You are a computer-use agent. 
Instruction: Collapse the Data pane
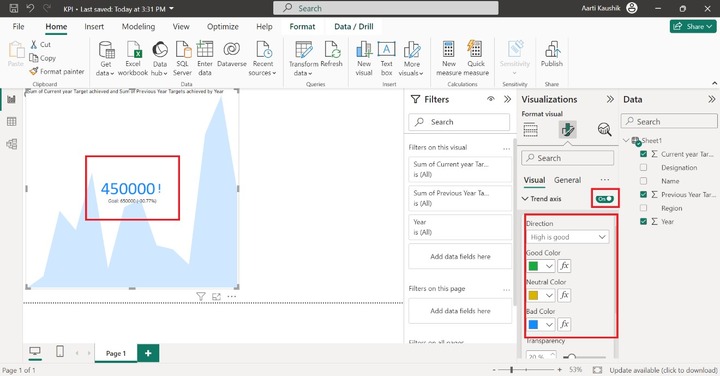712,99
